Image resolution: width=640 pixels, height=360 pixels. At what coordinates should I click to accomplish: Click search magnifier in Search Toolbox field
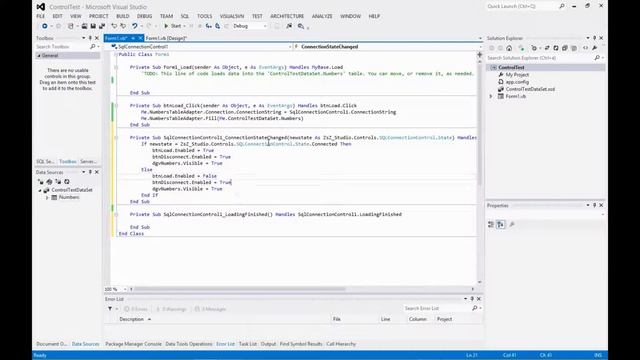coord(93,47)
